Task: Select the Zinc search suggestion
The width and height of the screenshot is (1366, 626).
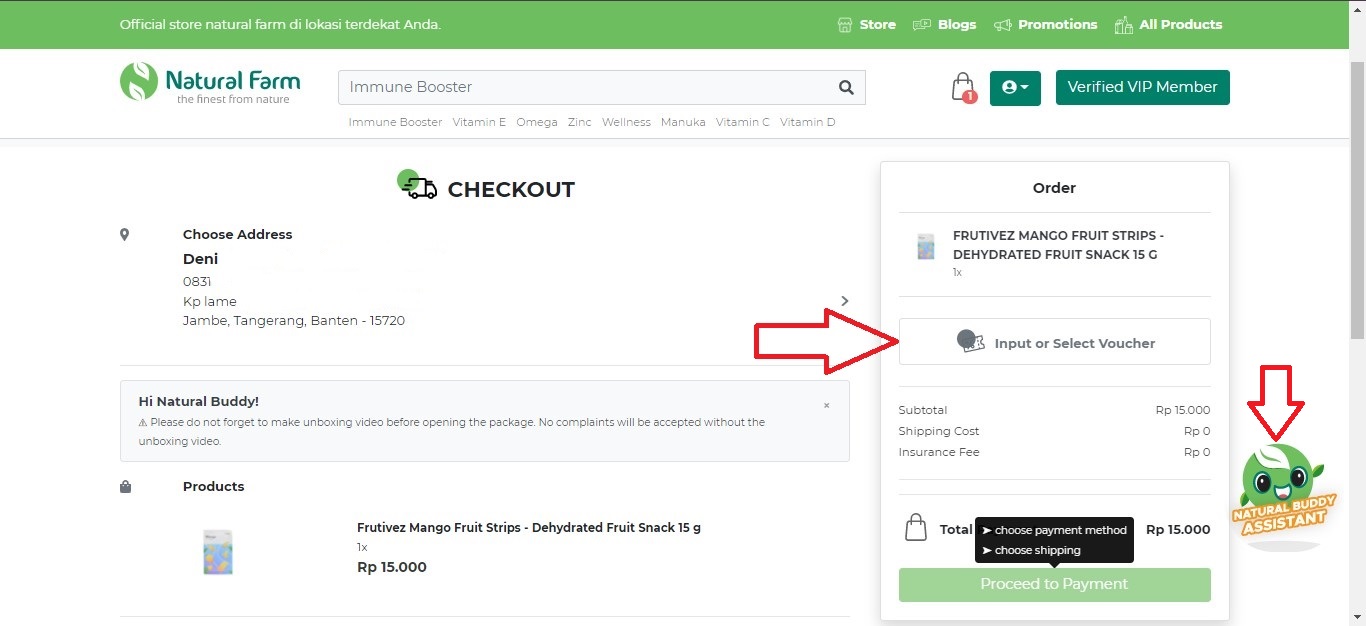Action: (x=580, y=122)
